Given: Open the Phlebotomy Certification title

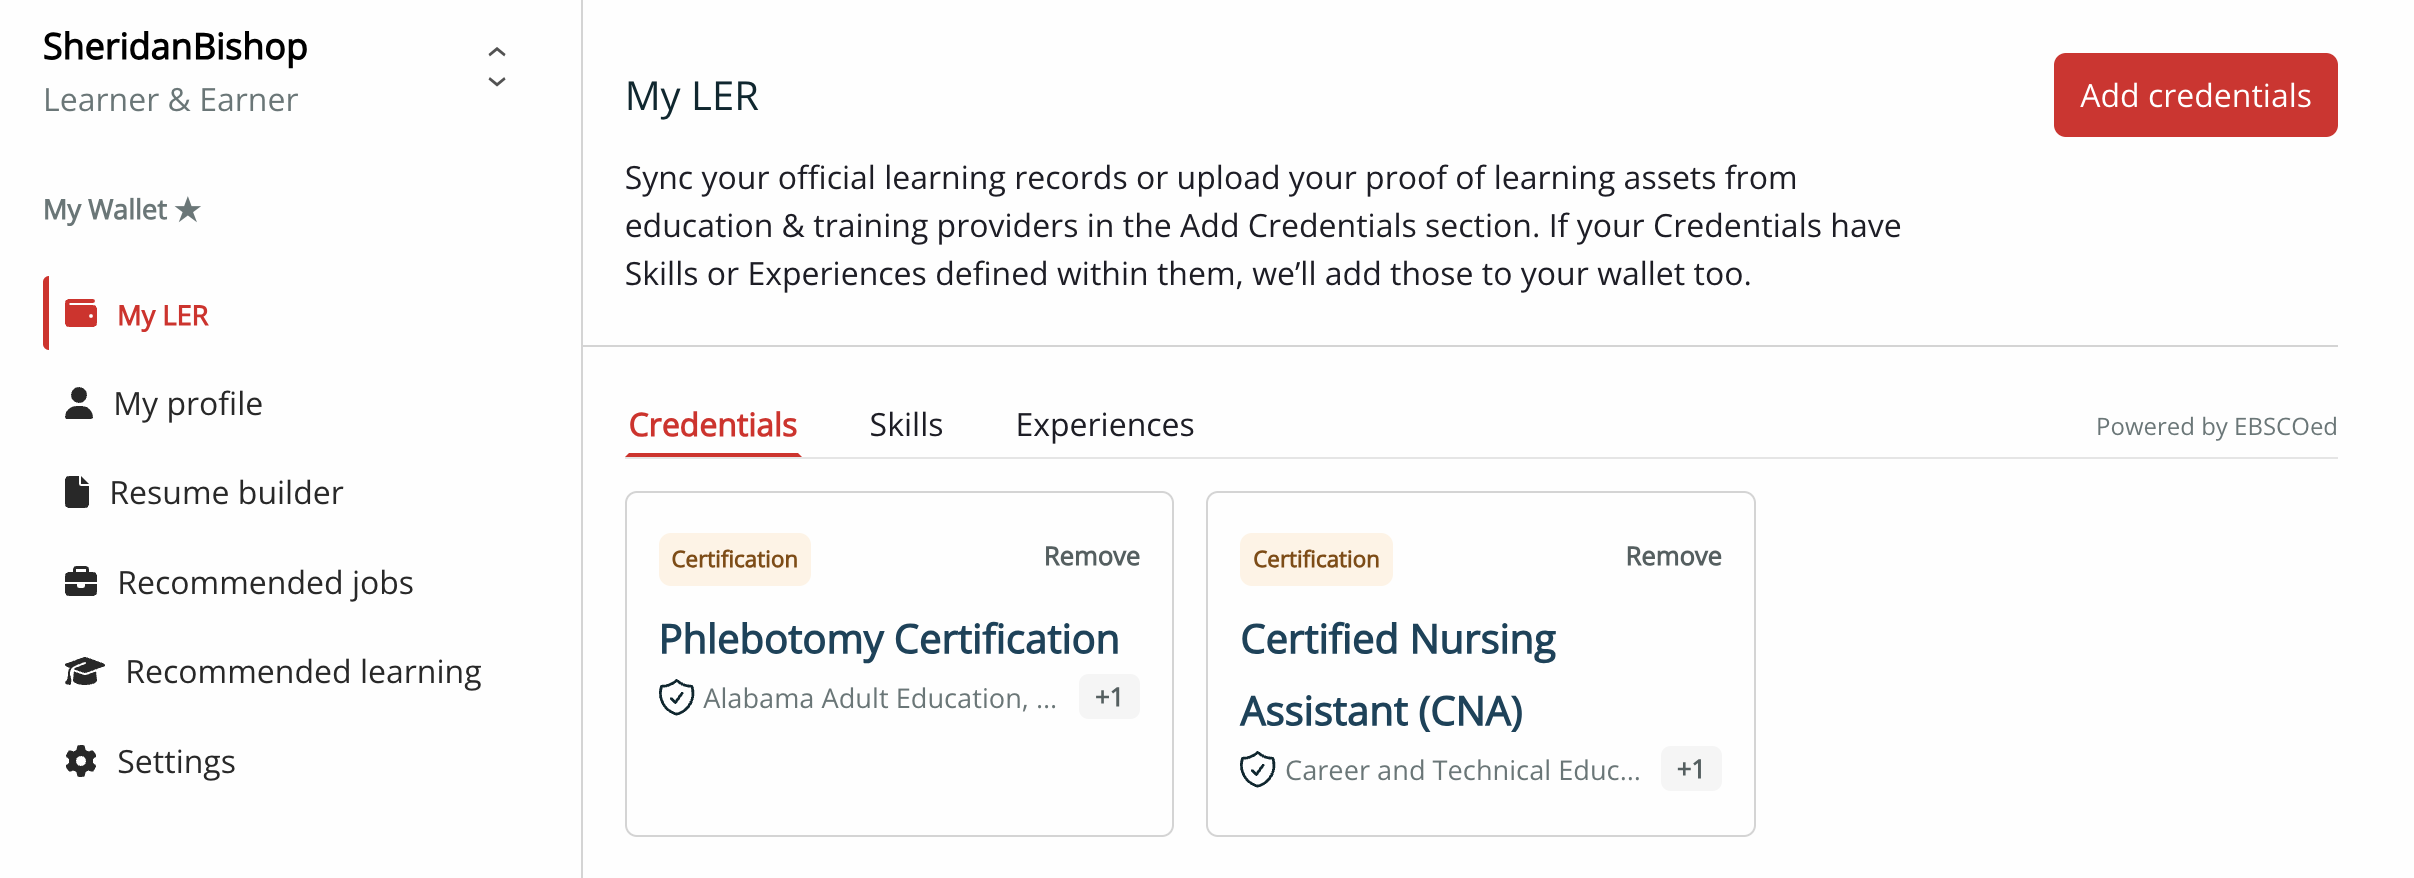Looking at the screenshot, I should [x=889, y=639].
